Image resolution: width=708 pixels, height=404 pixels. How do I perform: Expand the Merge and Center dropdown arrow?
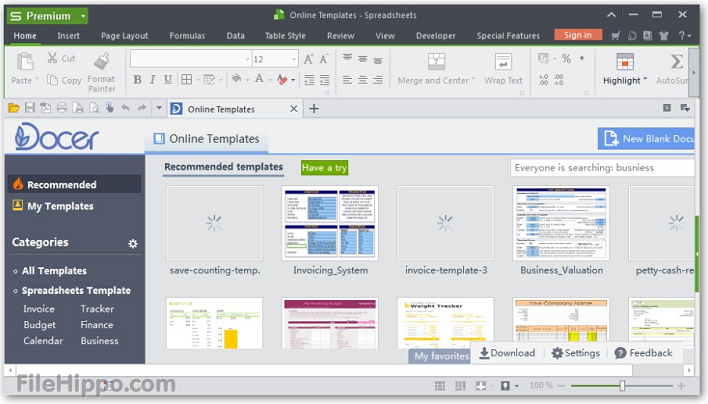pyautogui.click(x=473, y=79)
